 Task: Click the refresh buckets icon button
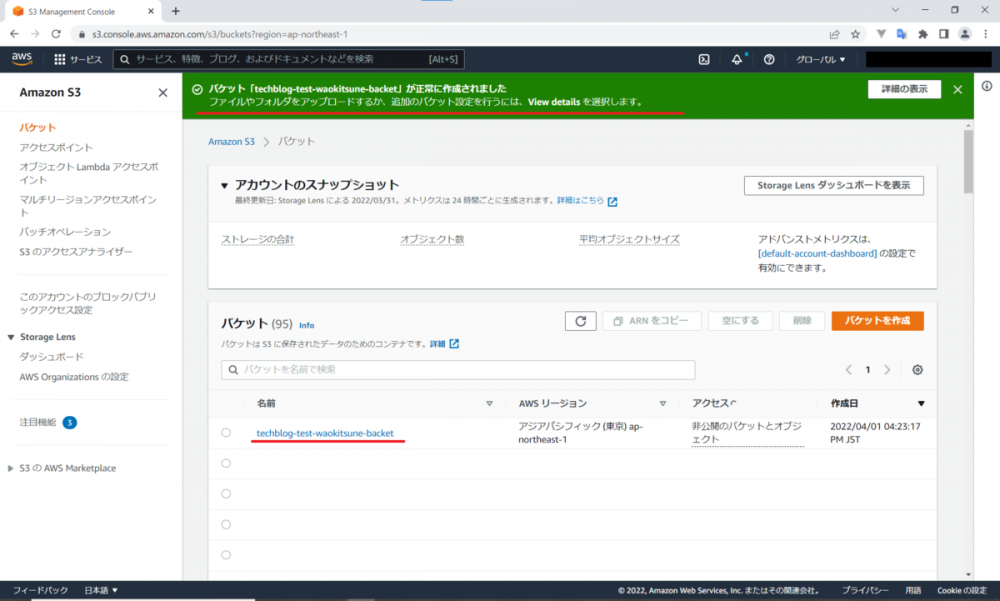tap(580, 321)
